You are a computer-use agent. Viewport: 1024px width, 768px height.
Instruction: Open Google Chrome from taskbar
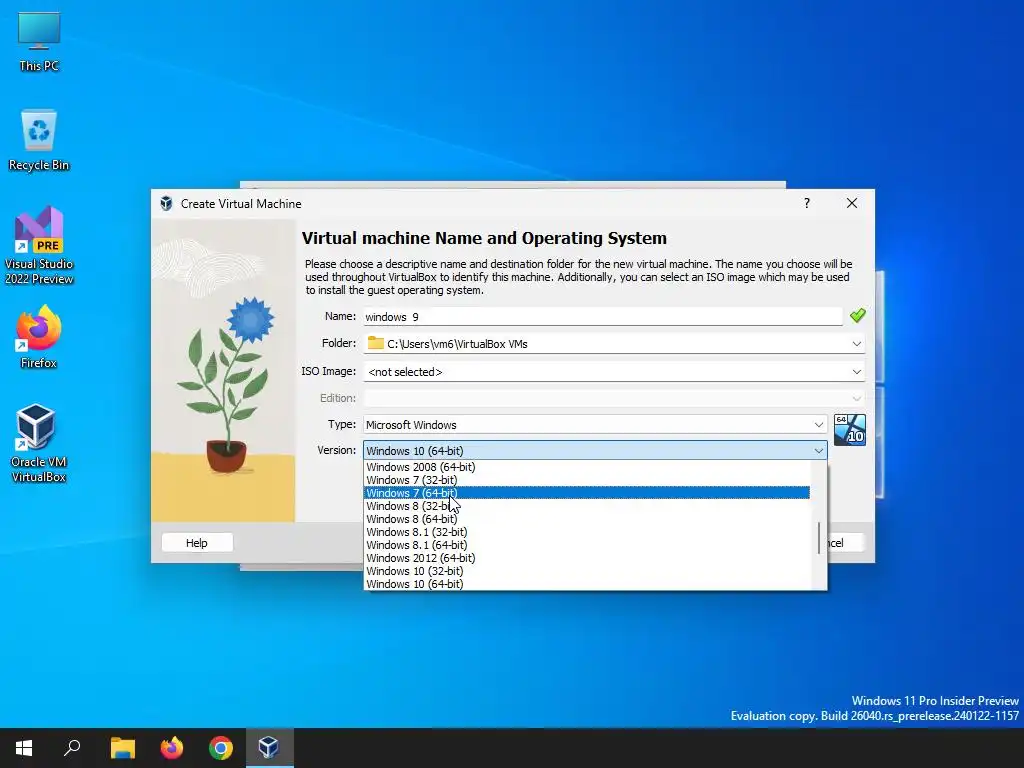[x=221, y=748]
